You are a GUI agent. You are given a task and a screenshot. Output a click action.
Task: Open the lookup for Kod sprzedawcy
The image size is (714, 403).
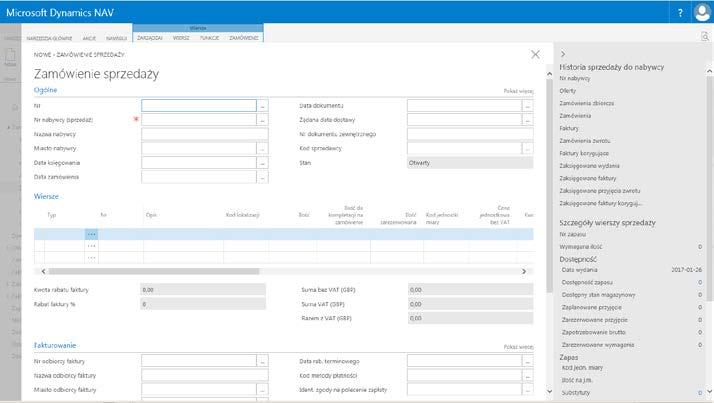527,148
